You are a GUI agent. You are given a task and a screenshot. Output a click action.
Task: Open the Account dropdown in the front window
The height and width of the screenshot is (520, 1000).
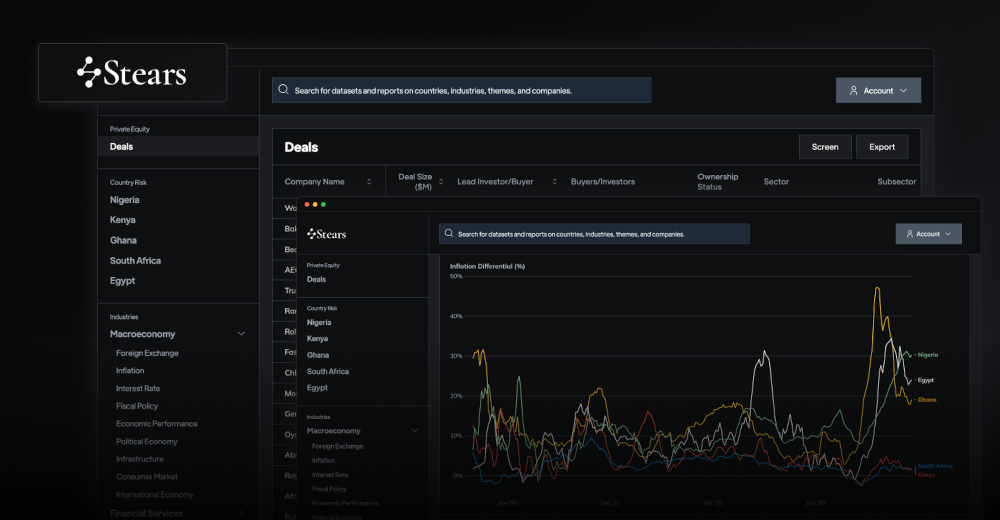click(928, 234)
